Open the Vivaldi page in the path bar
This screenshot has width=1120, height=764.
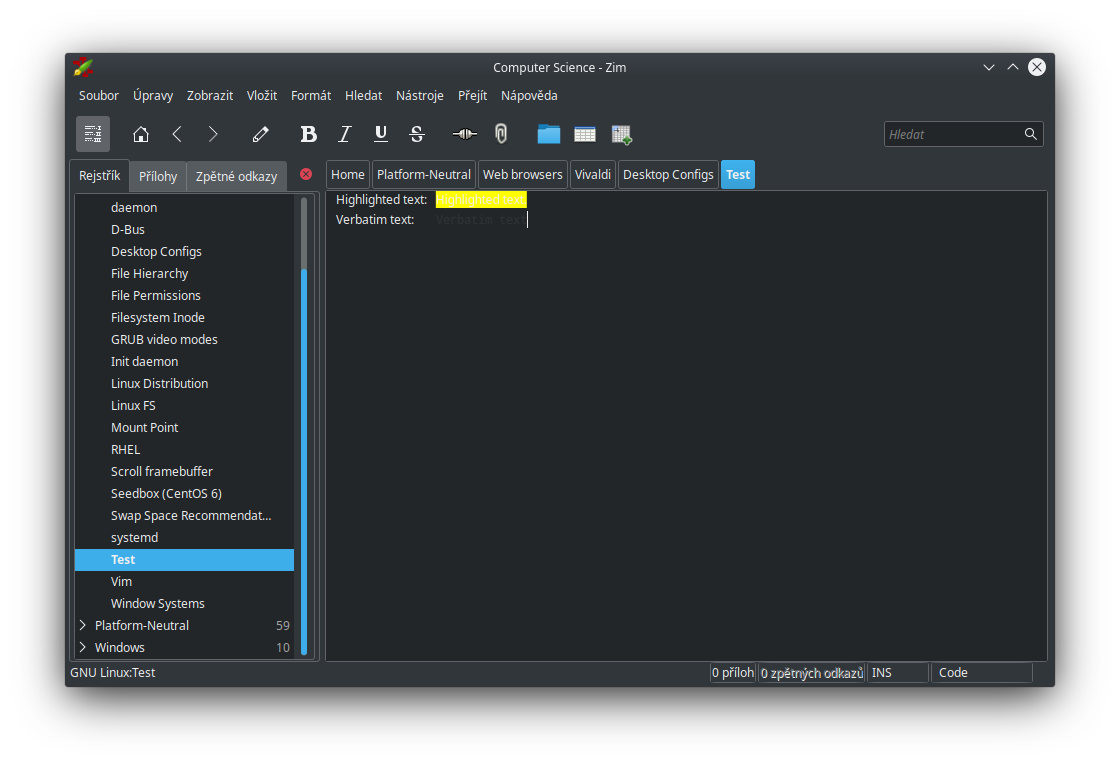pos(593,174)
